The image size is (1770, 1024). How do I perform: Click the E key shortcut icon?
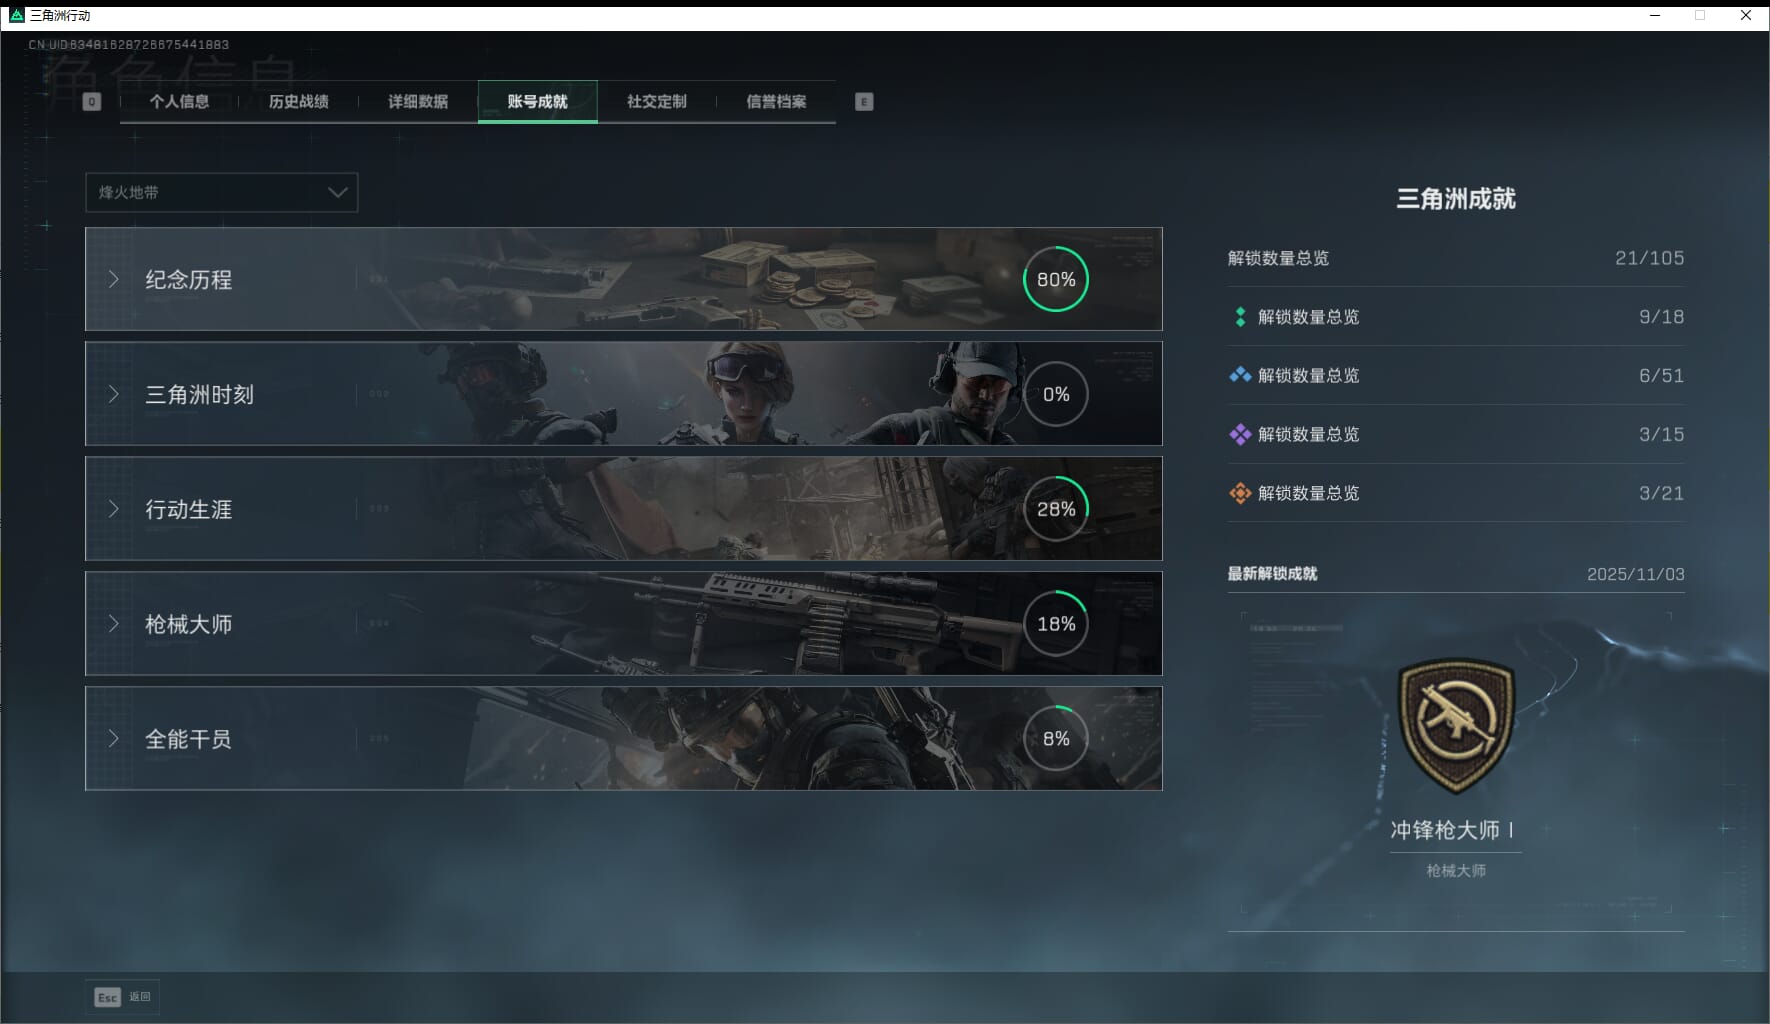(864, 102)
